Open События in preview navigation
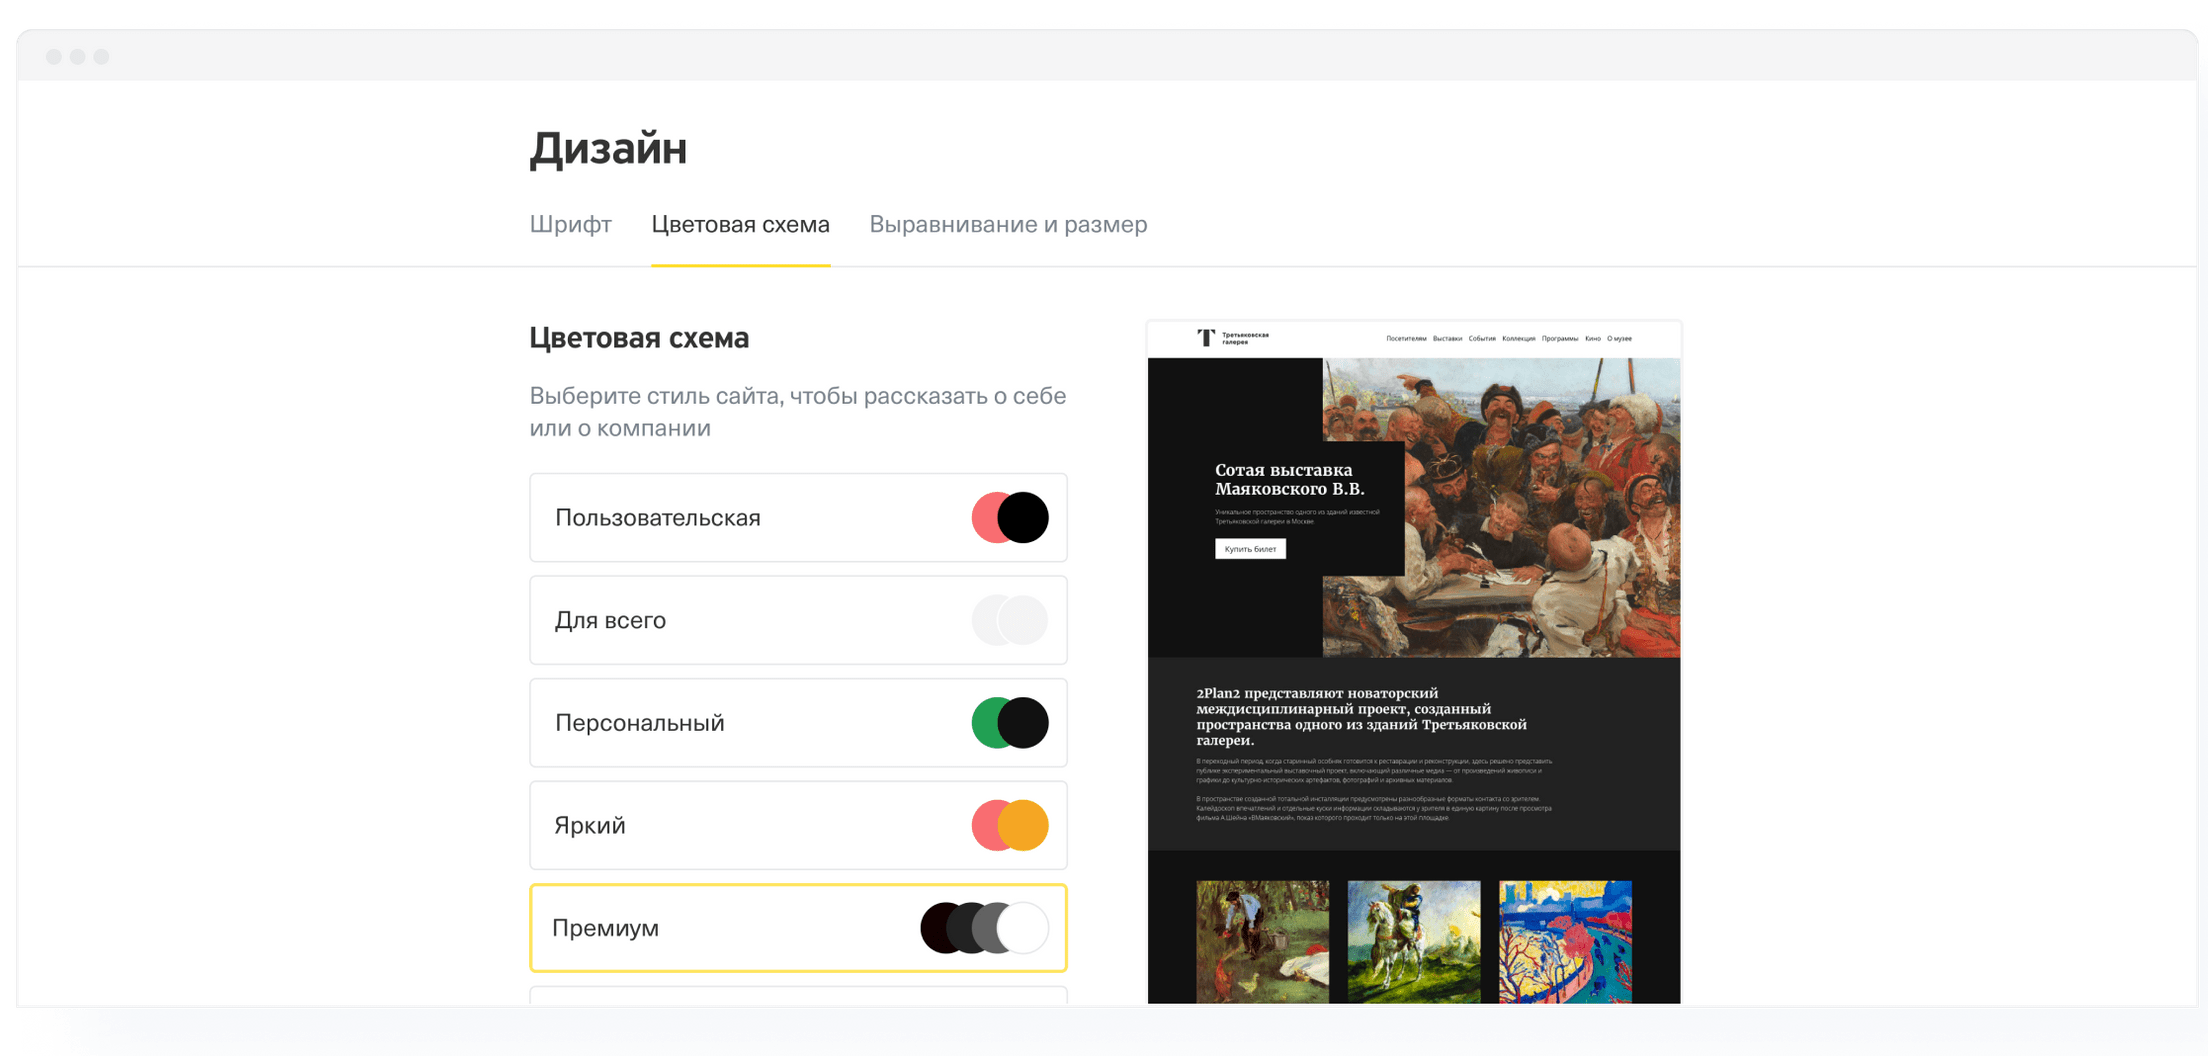 1482,339
